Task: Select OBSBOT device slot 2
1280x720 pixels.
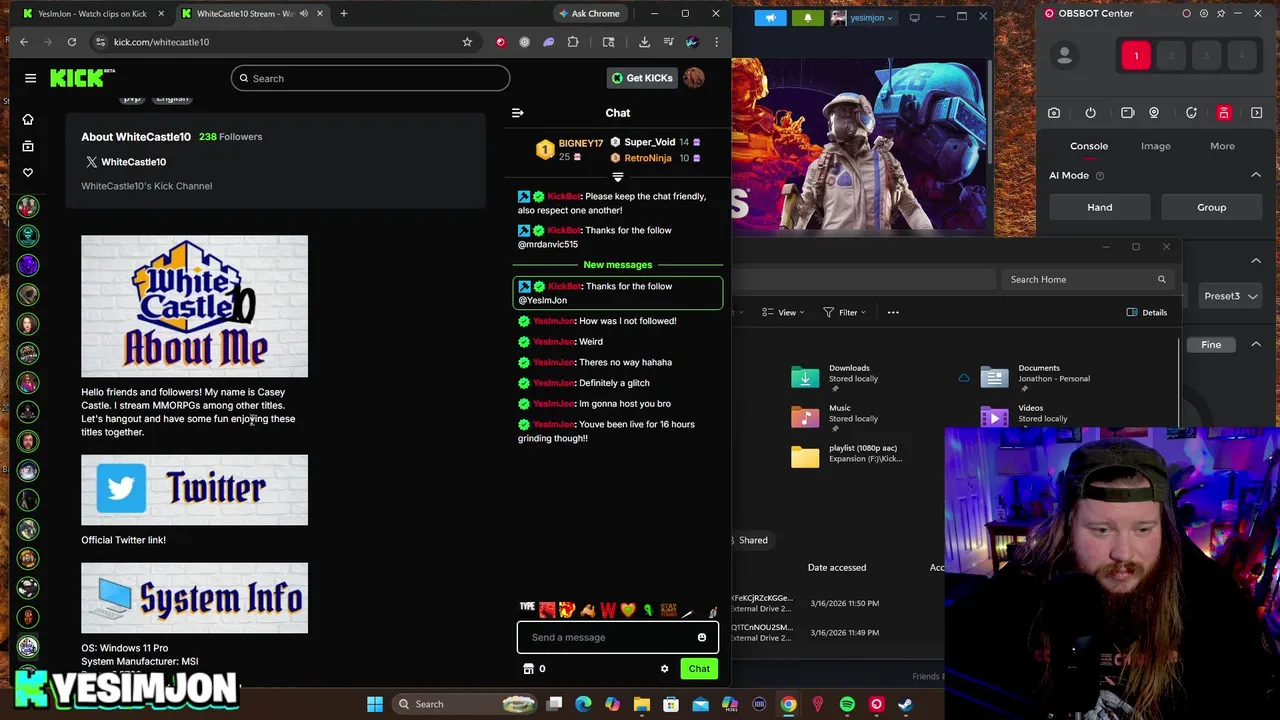Action: 1171,56
